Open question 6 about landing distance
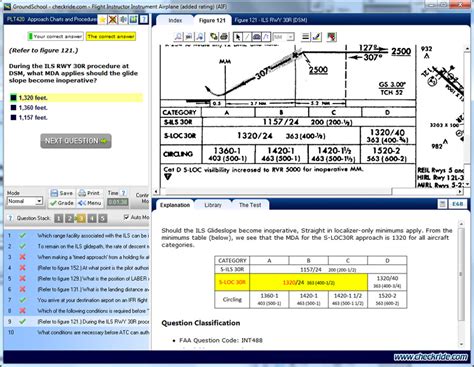The height and width of the screenshot is (367, 474). [77, 289]
